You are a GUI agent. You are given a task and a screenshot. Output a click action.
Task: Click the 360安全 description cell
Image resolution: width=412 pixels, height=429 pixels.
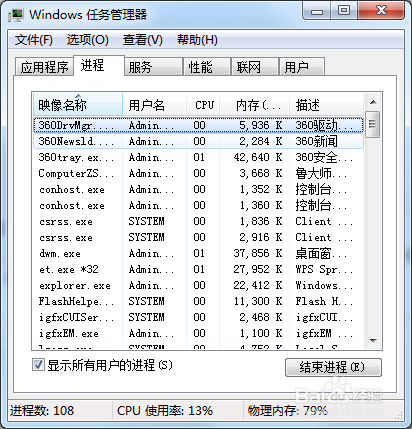pyautogui.click(x=324, y=157)
